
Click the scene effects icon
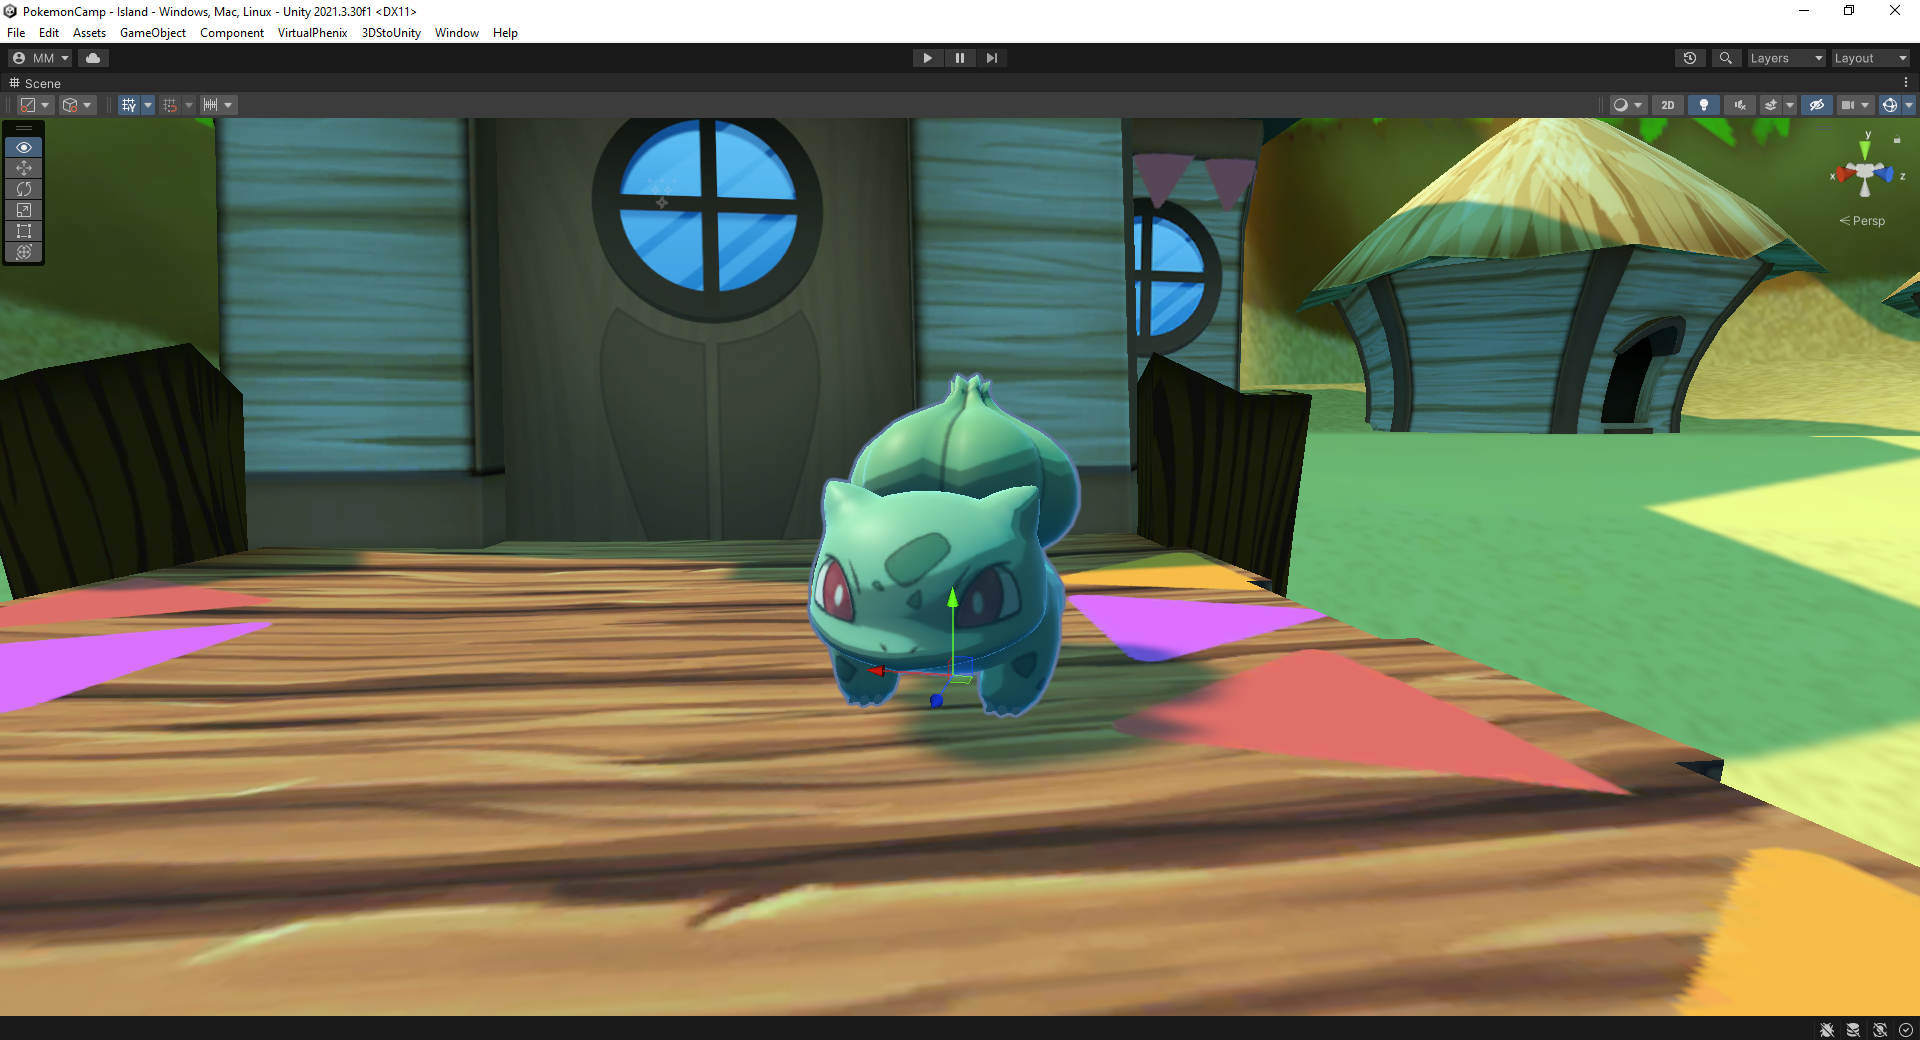1771,105
